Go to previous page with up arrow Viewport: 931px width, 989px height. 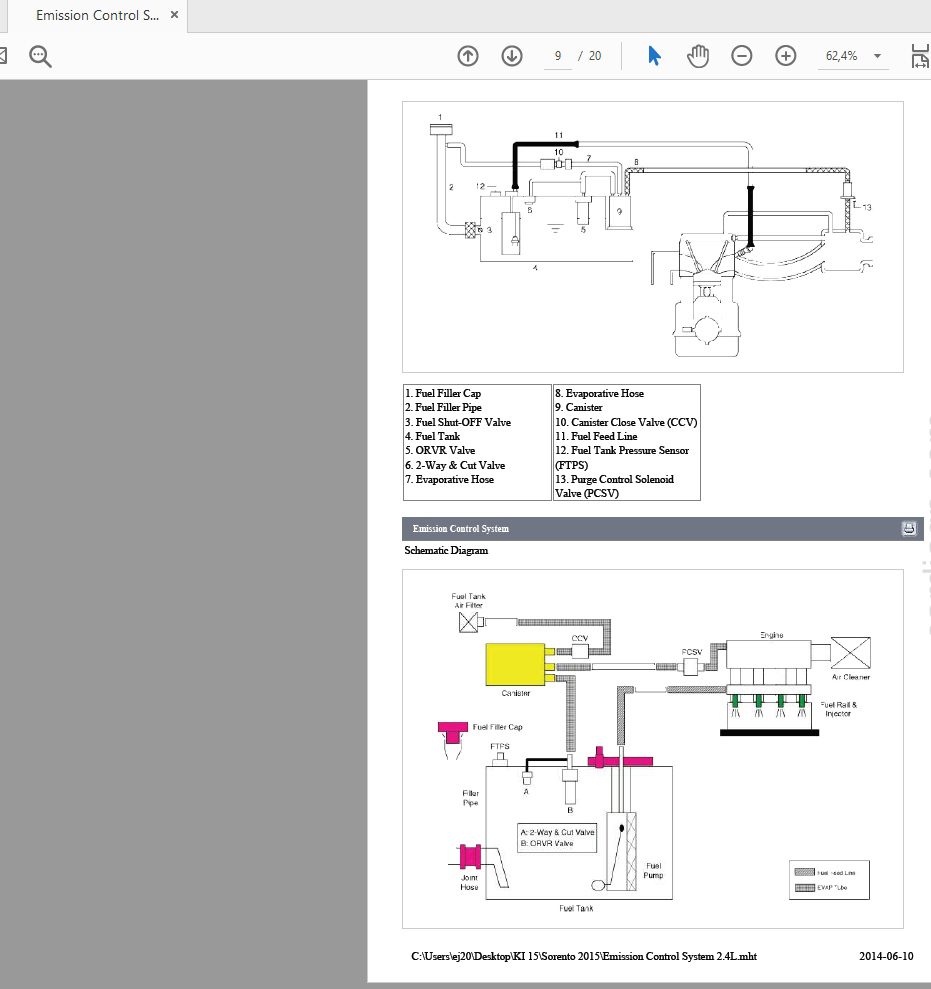coord(468,56)
